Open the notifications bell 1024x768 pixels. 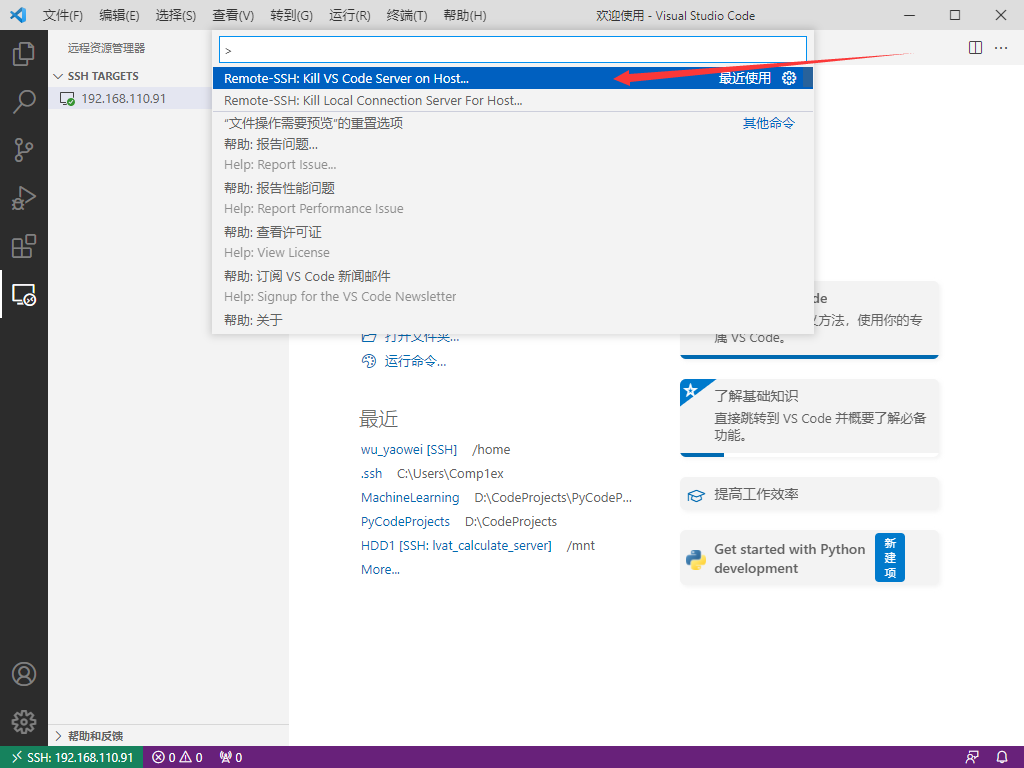click(1002, 757)
